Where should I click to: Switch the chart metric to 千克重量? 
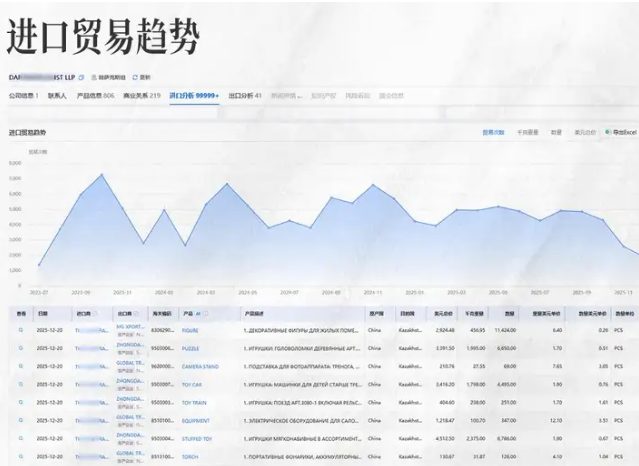(x=527, y=131)
